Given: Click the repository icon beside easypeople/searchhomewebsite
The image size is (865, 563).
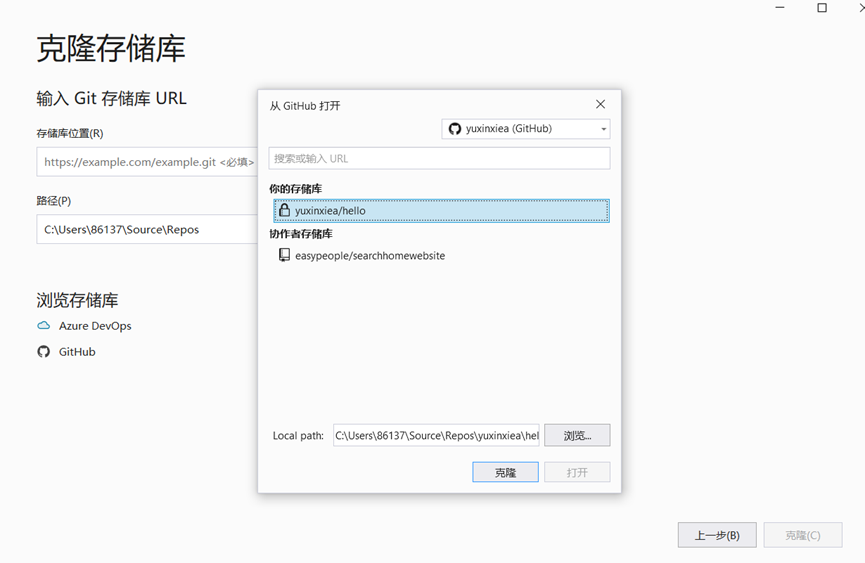Looking at the screenshot, I should point(284,255).
